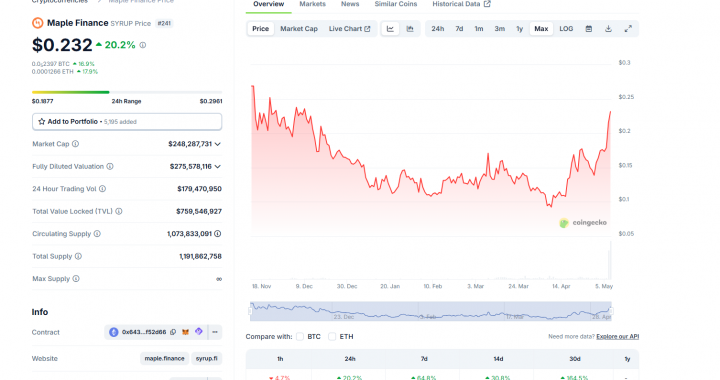Click Add to Portfolio button
The width and height of the screenshot is (720, 380).
pyautogui.click(x=127, y=122)
